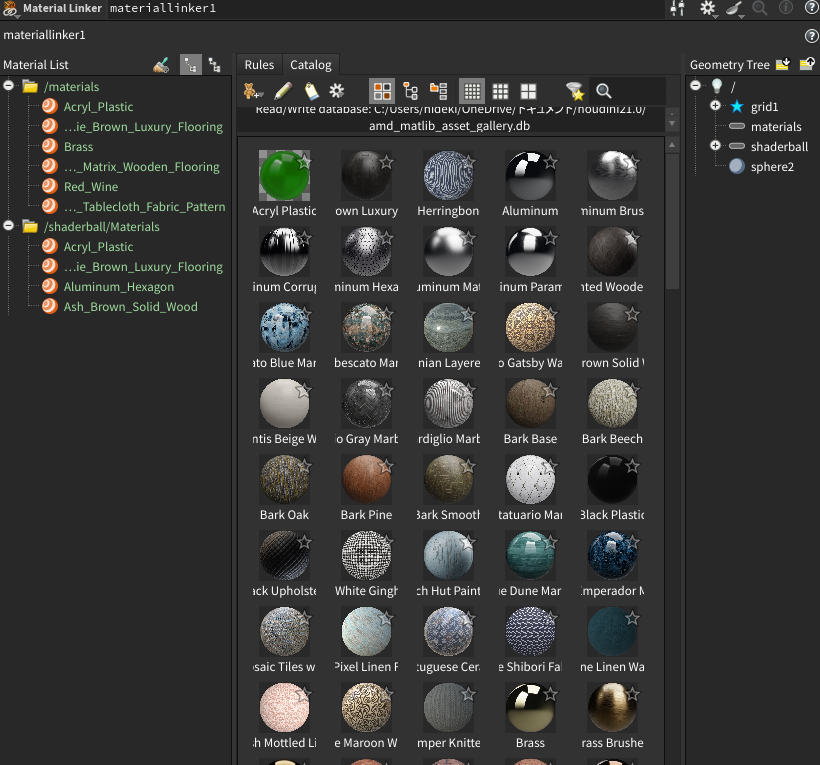820x765 pixels.
Task: Select the Acryl Plastic material thumbnail
Action: [x=284, y=176]
